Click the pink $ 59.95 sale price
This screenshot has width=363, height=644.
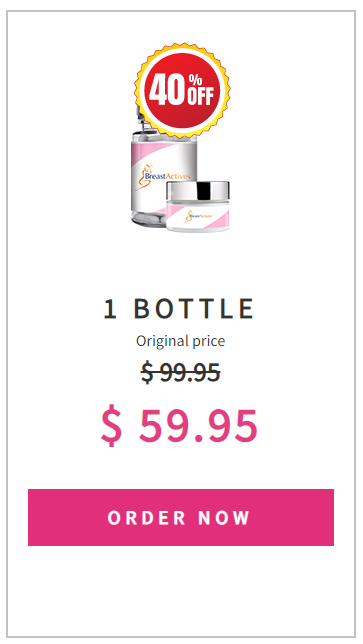(179, 425)
